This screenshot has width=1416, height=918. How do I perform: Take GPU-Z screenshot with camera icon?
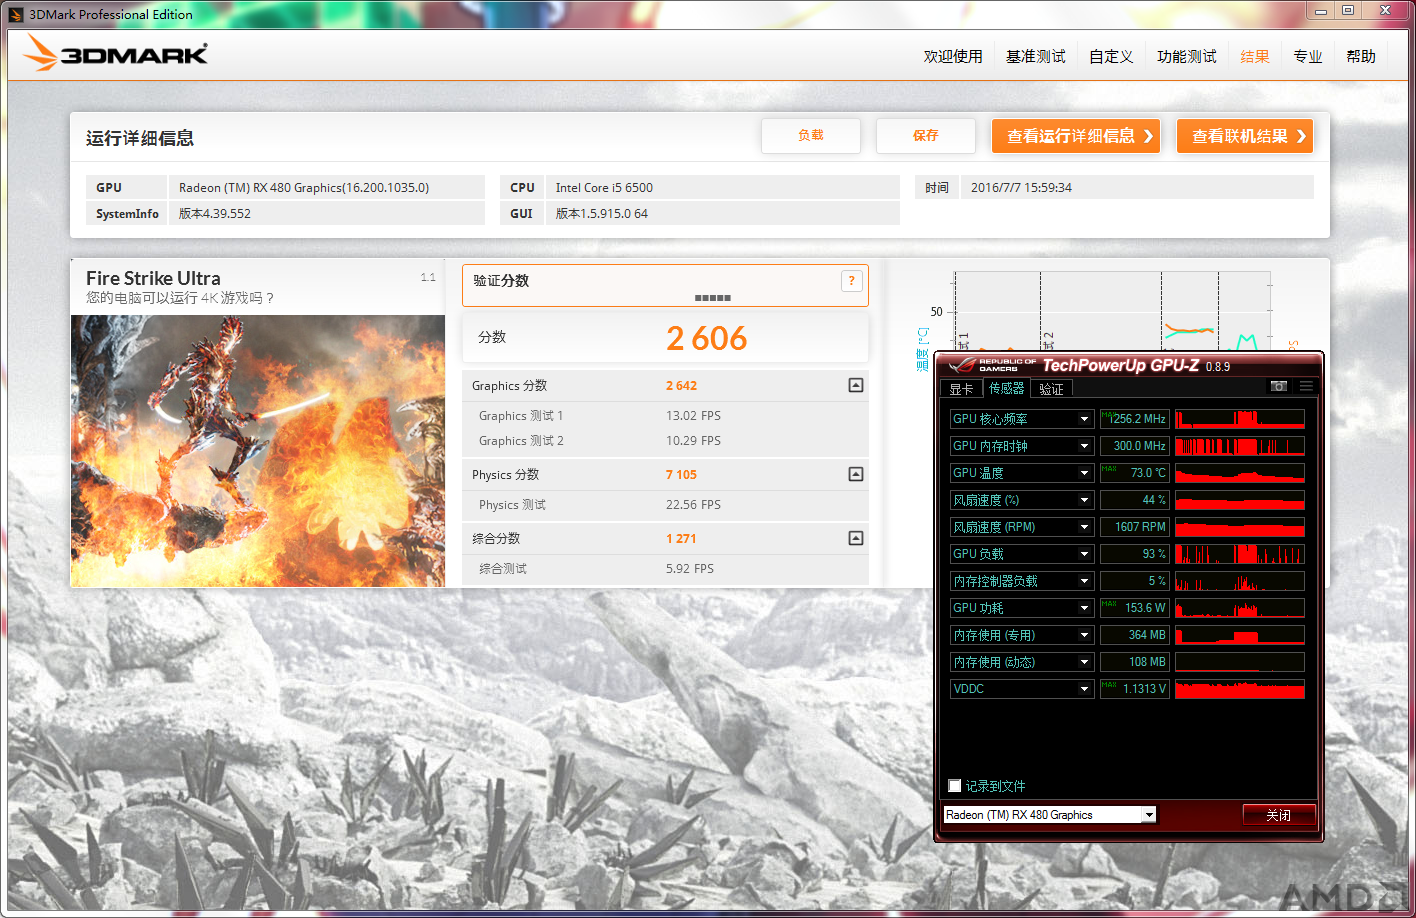point(1278,386)
